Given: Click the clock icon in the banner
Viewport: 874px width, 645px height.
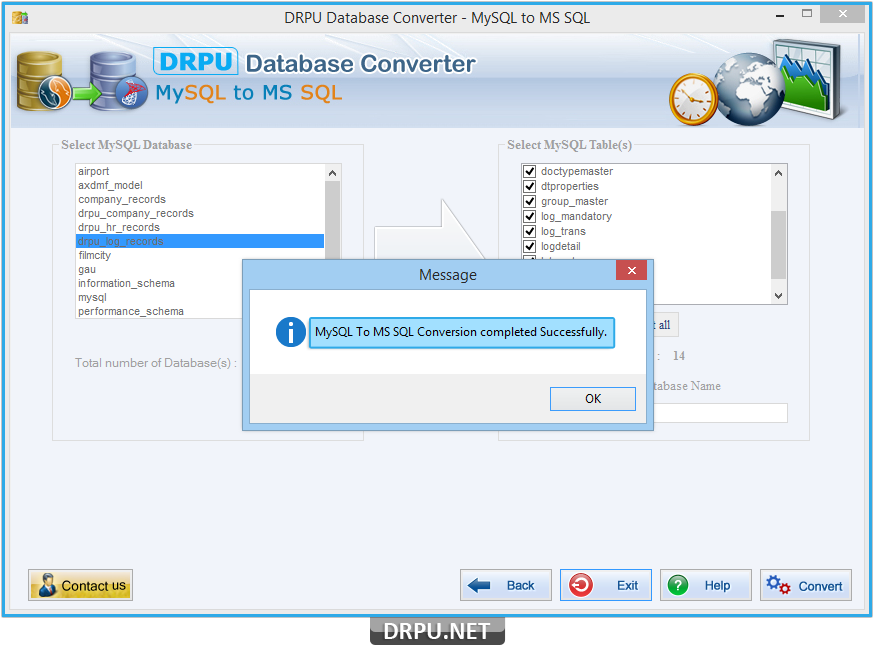Looking at the screenshot, I should click(x=693, y=99).
